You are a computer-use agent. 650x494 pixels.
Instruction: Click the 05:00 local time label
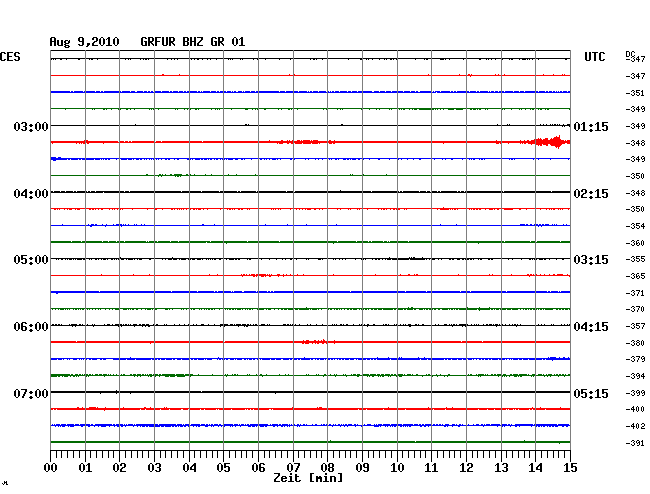click(x=31, y=260)
